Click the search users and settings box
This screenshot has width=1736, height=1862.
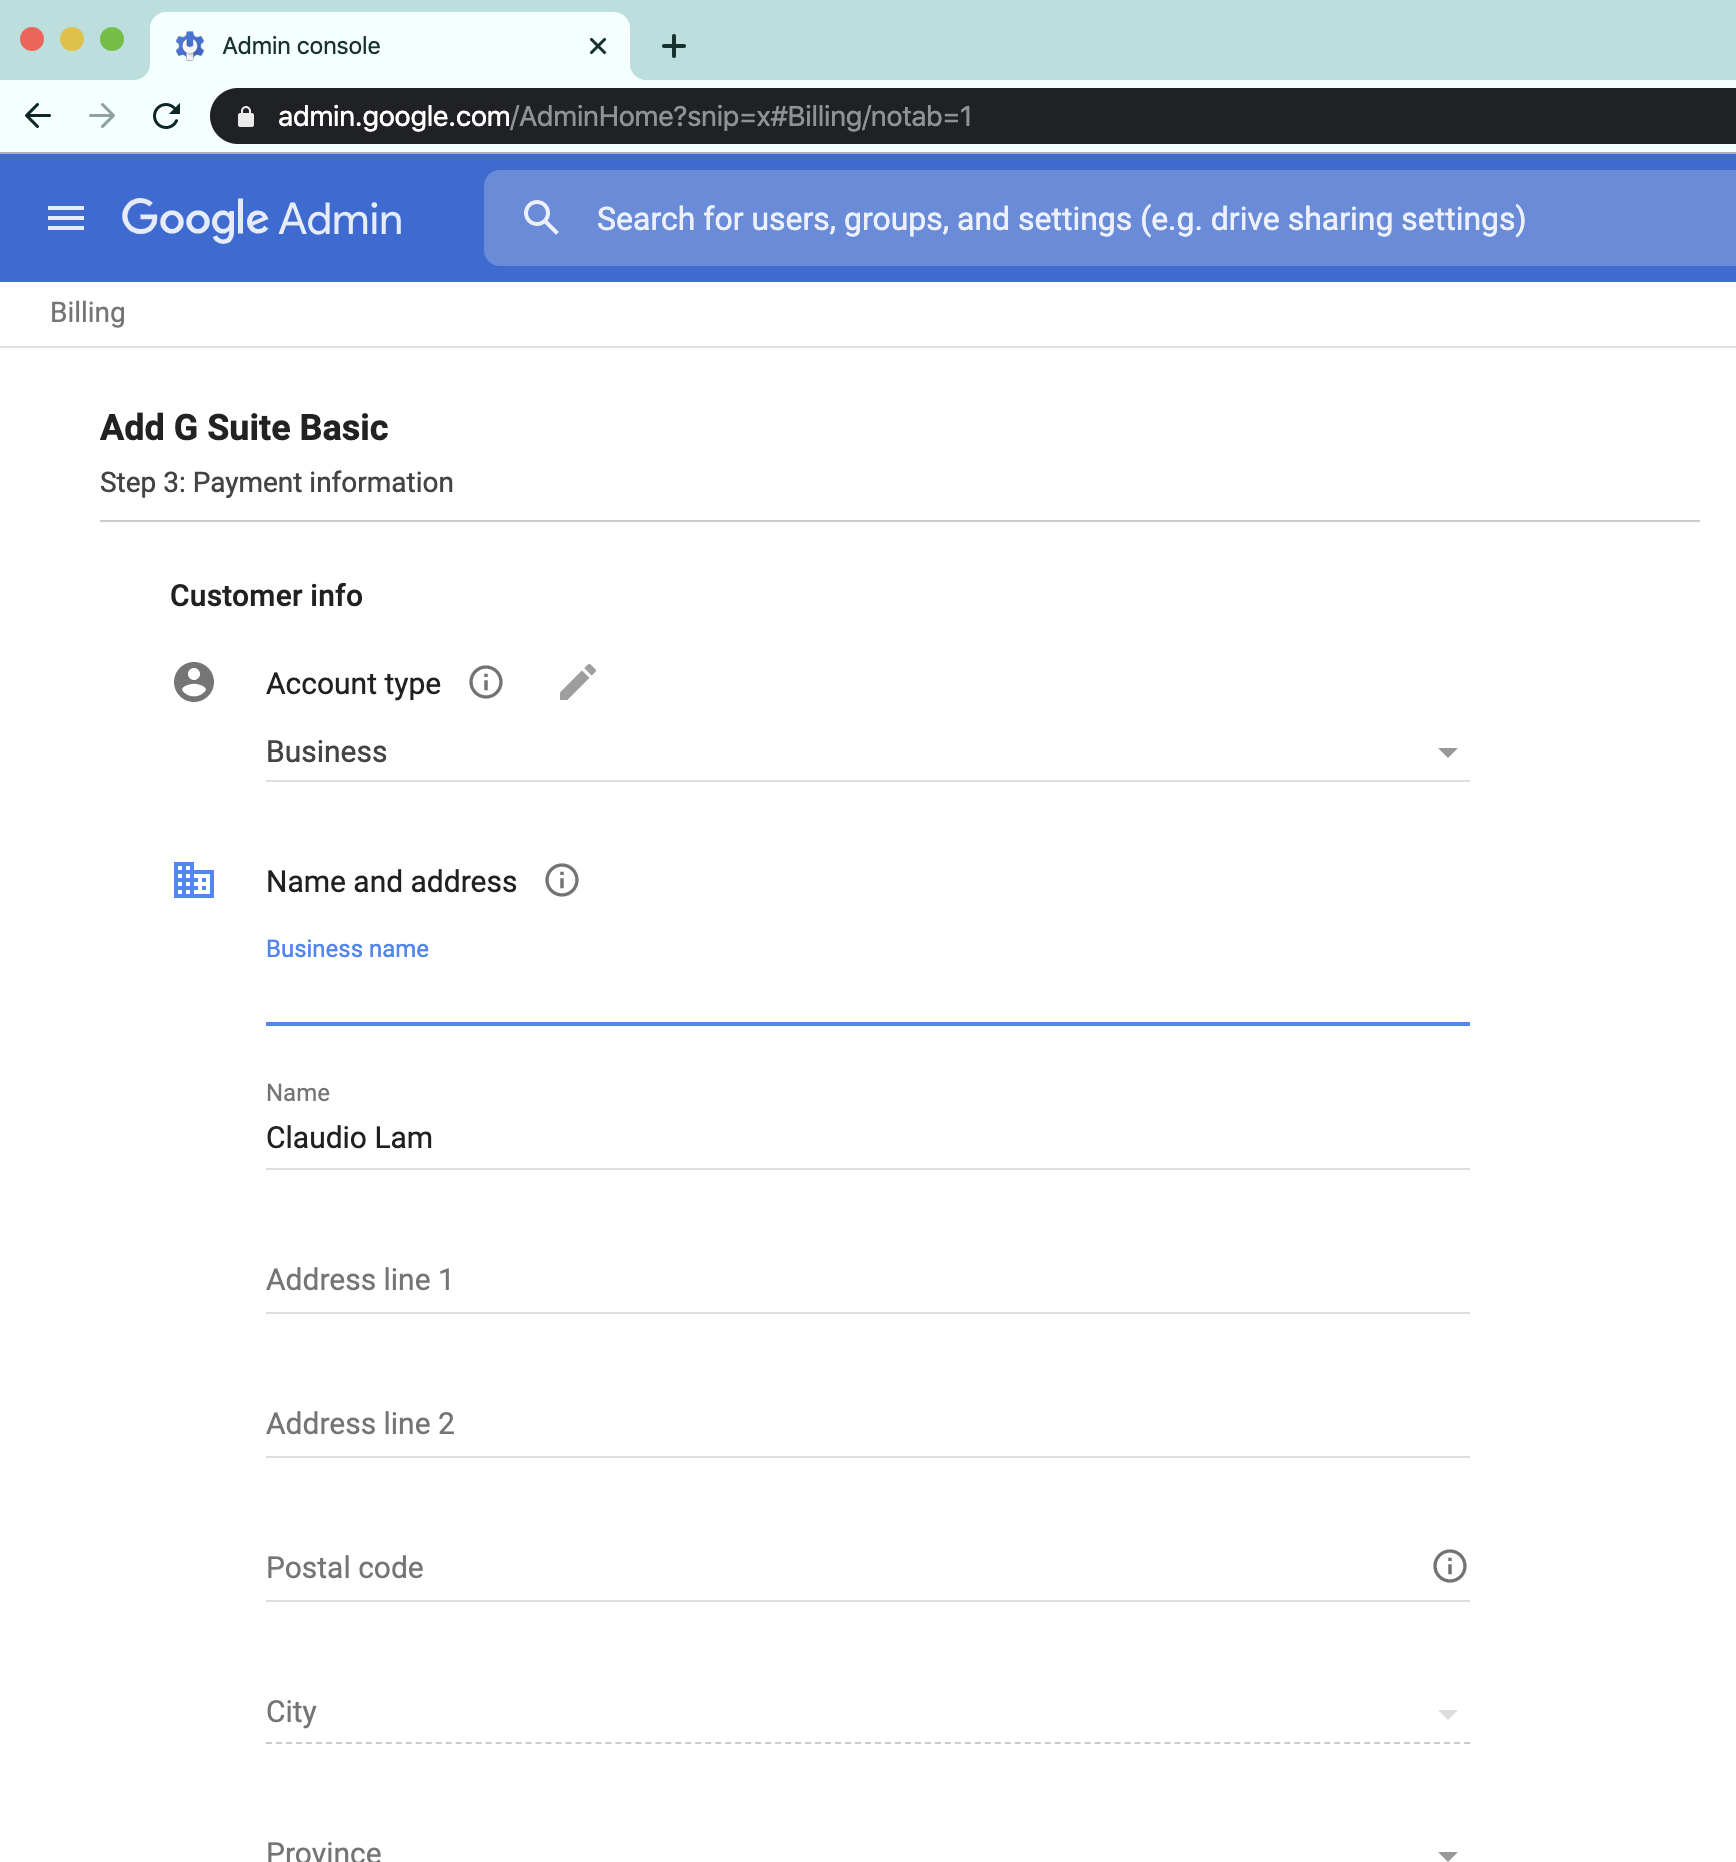click(1109, 218)
